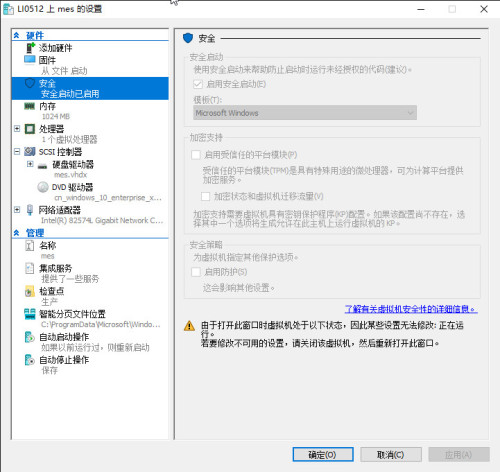The height and width of the screenshot is (472, 500).
Task: Click '生产' checkpoint type subtext
Action: point(49,302)
